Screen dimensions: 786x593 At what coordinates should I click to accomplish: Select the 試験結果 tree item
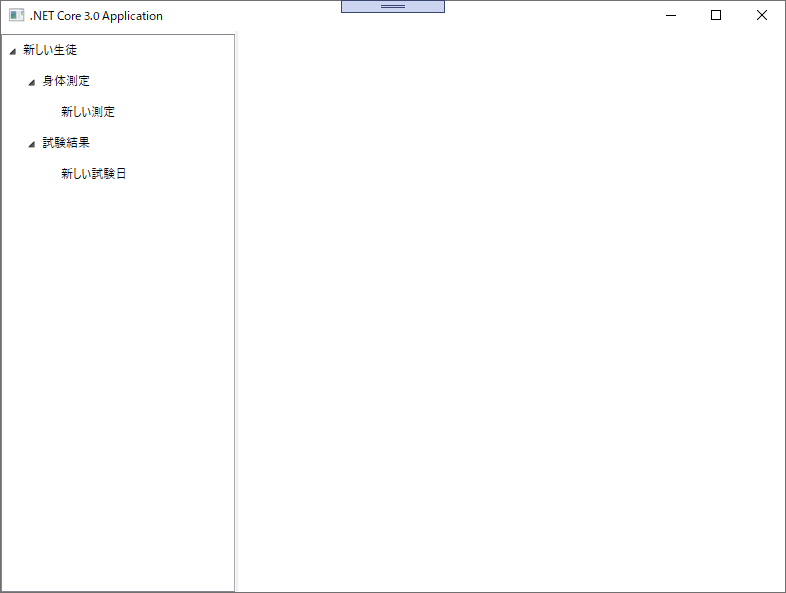click(x=66, y=143)
